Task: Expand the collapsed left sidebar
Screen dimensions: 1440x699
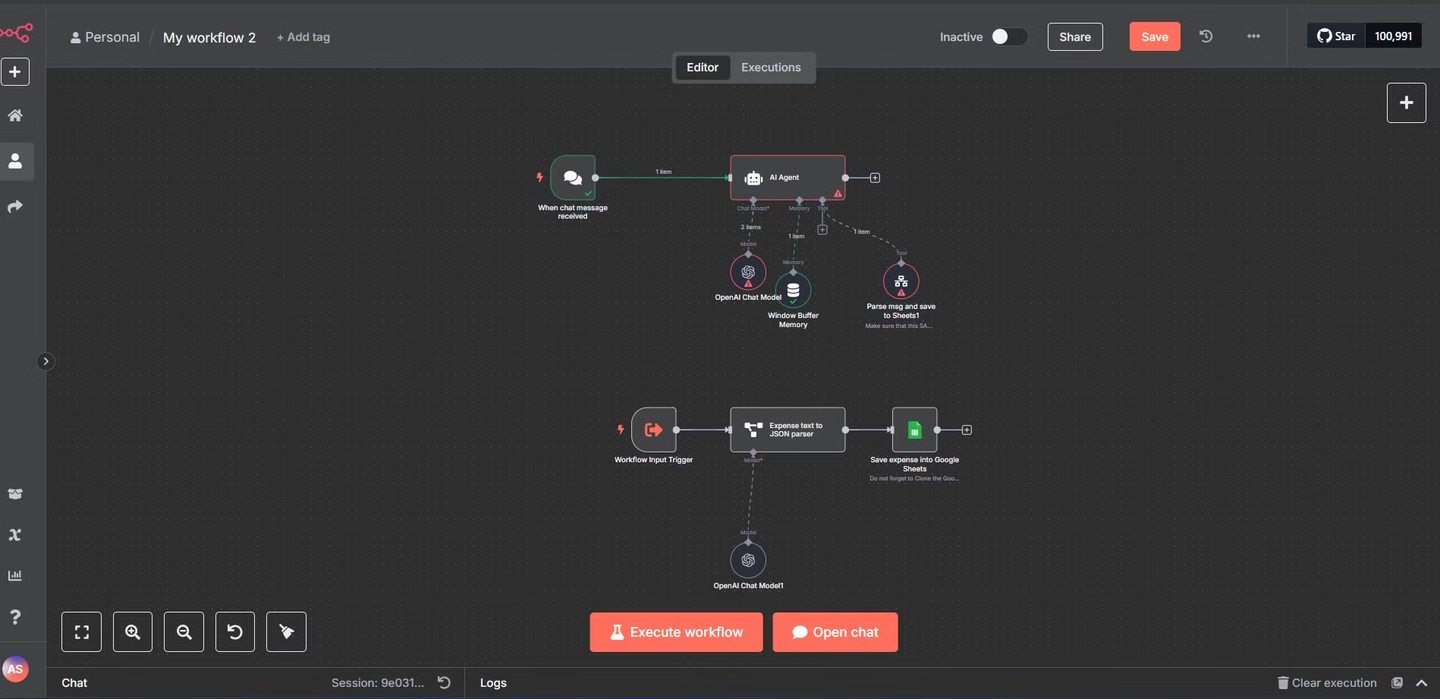Action: 45,362
